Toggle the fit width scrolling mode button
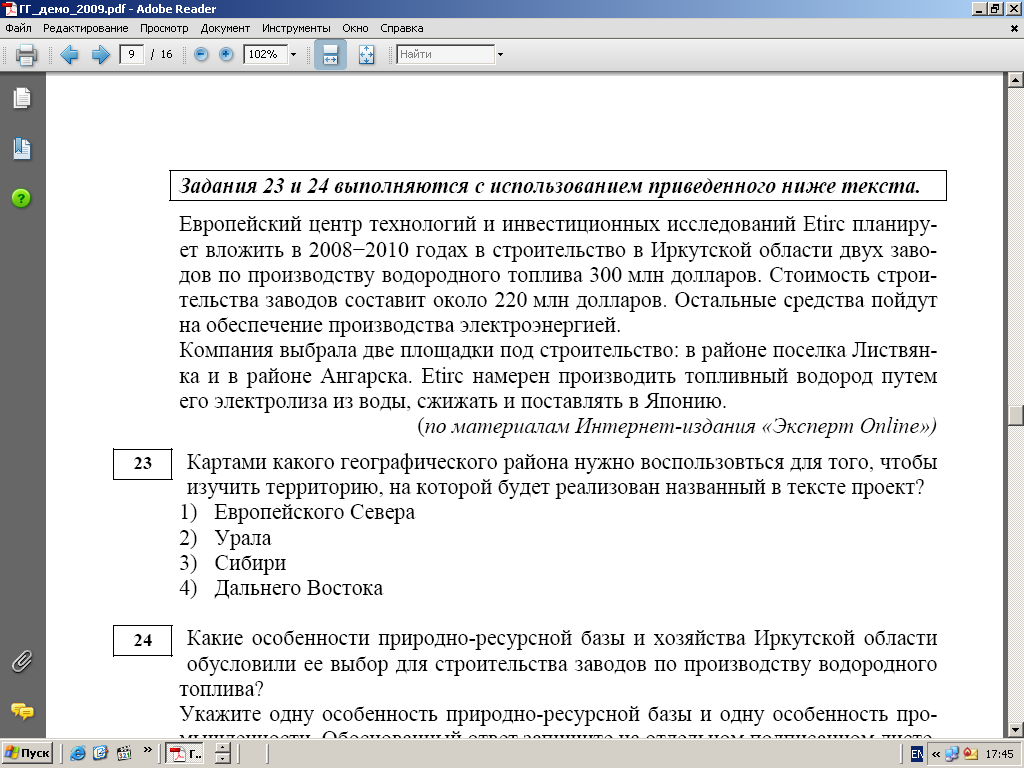The width and height of the screenshot is (1024, 768). tap(330, 54)
